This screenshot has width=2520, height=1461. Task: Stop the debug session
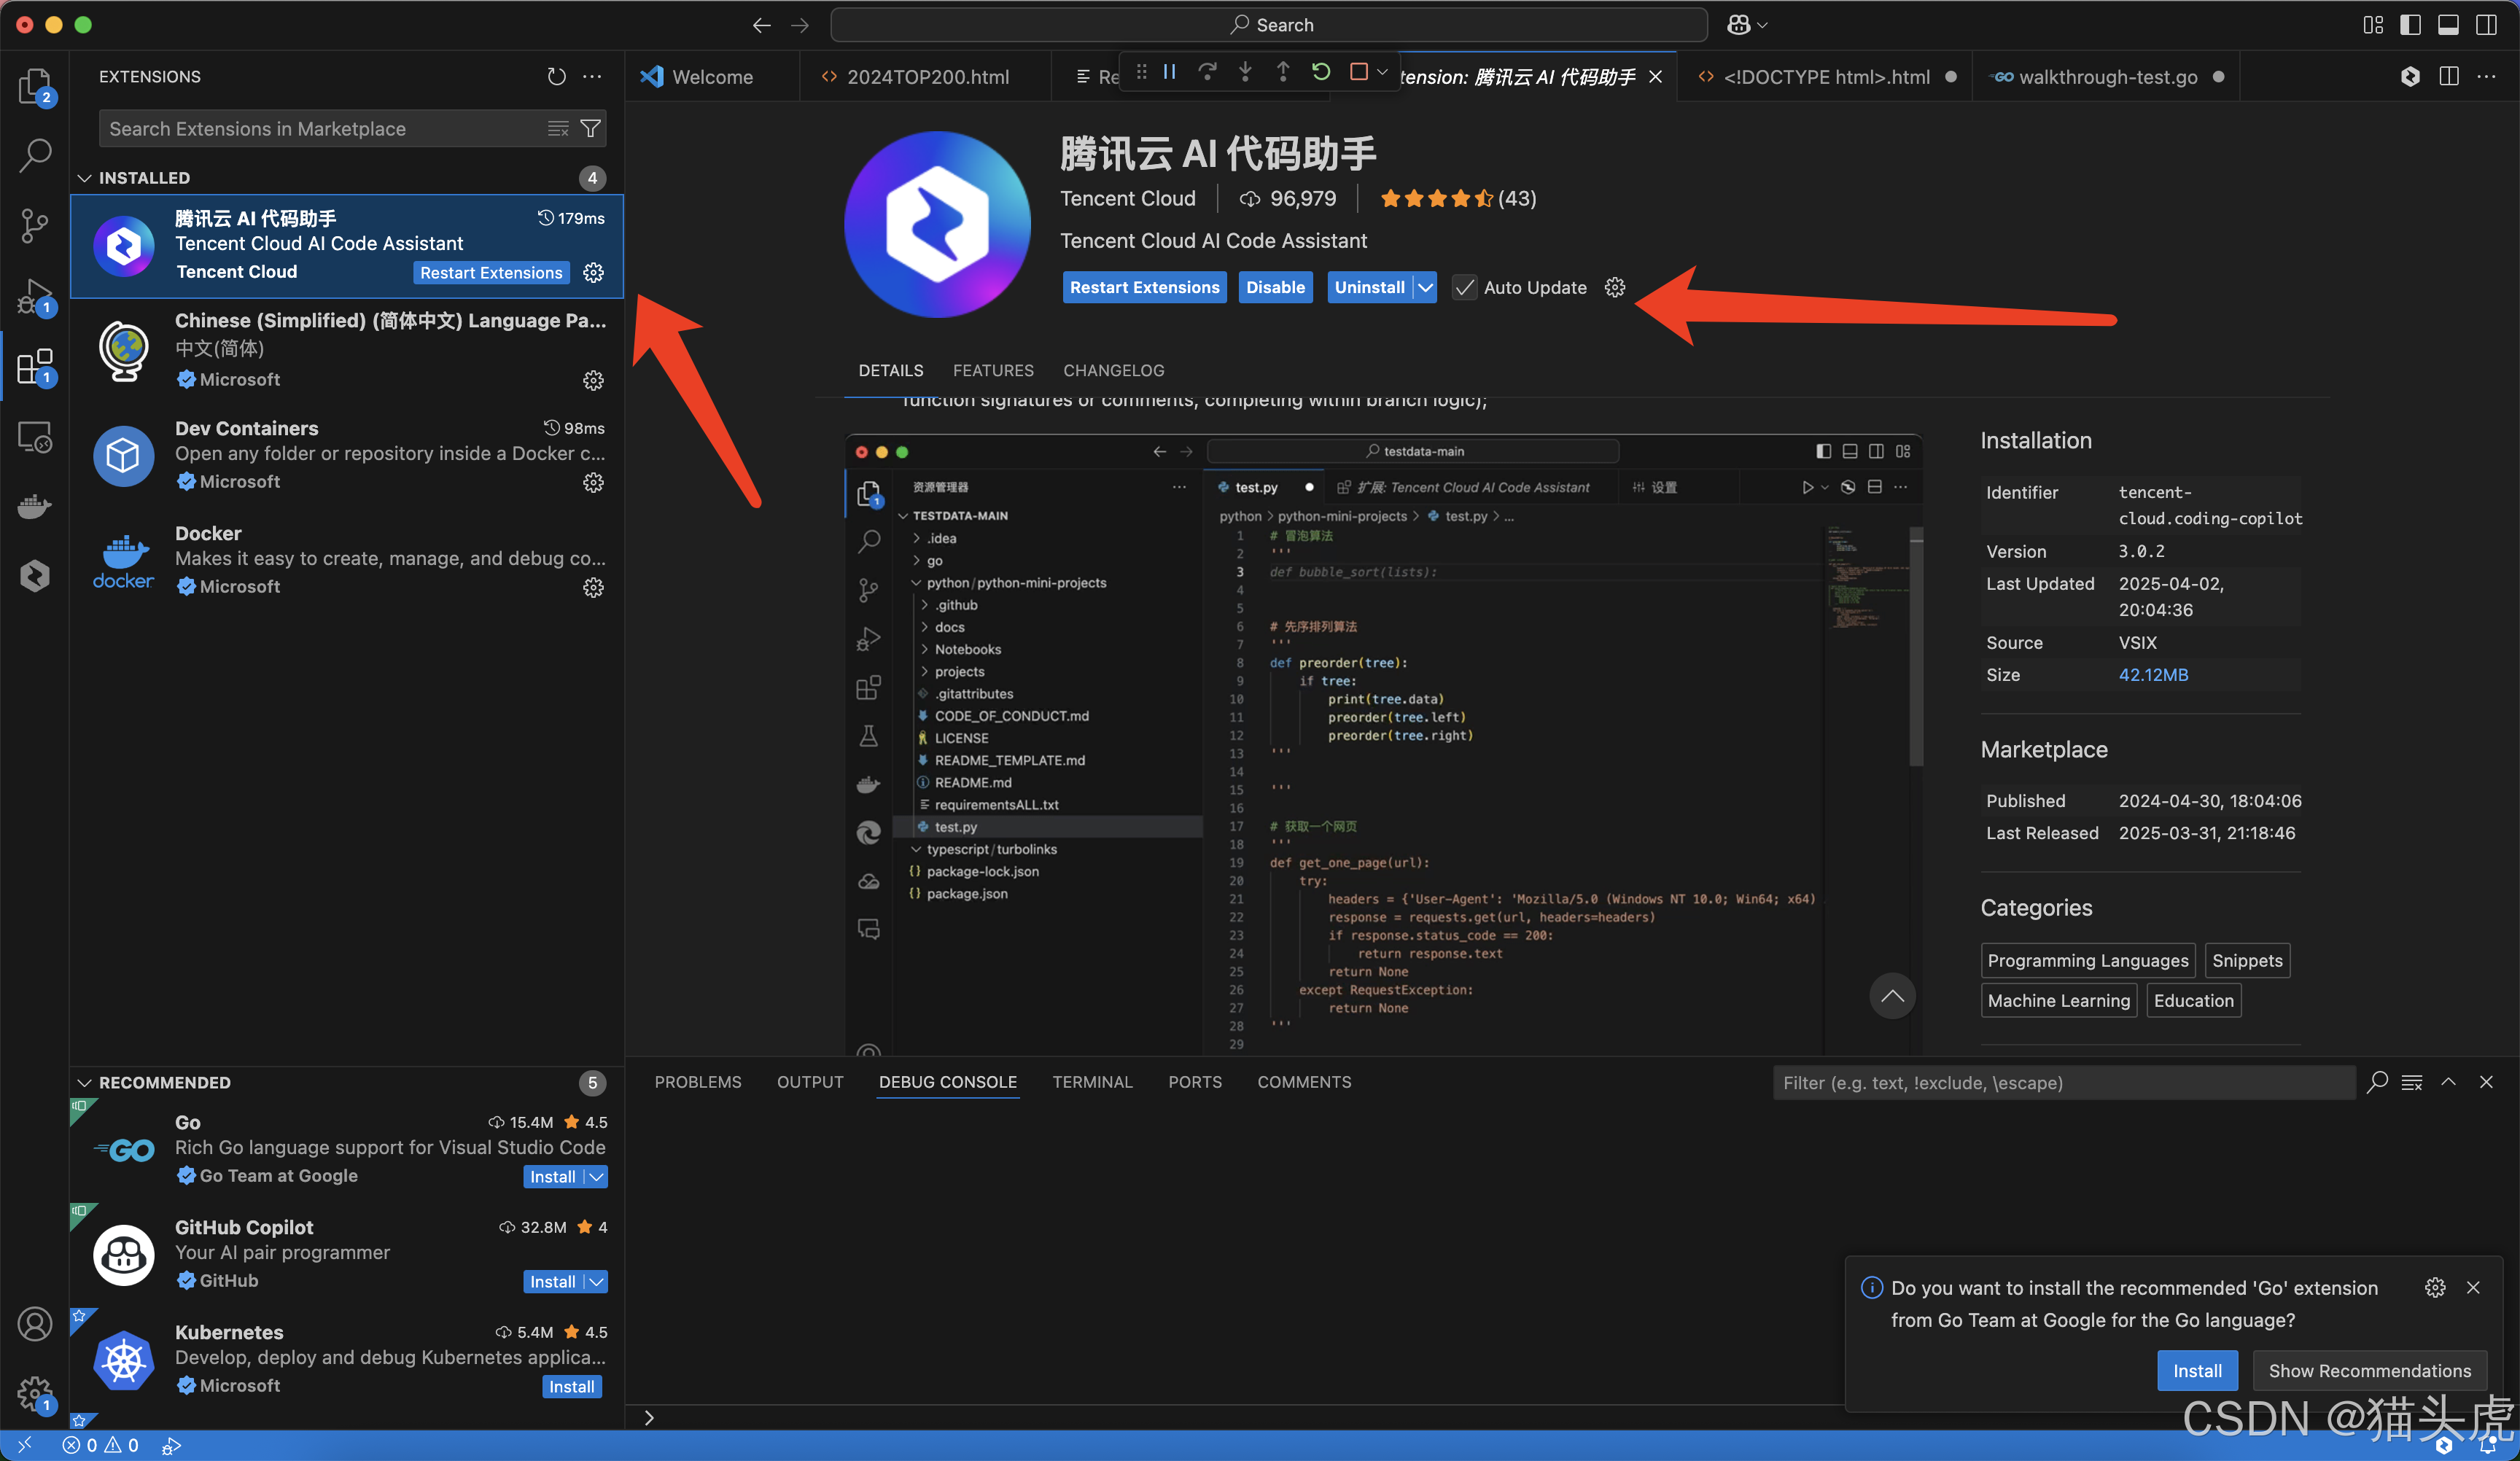[x=1358, y=72]
